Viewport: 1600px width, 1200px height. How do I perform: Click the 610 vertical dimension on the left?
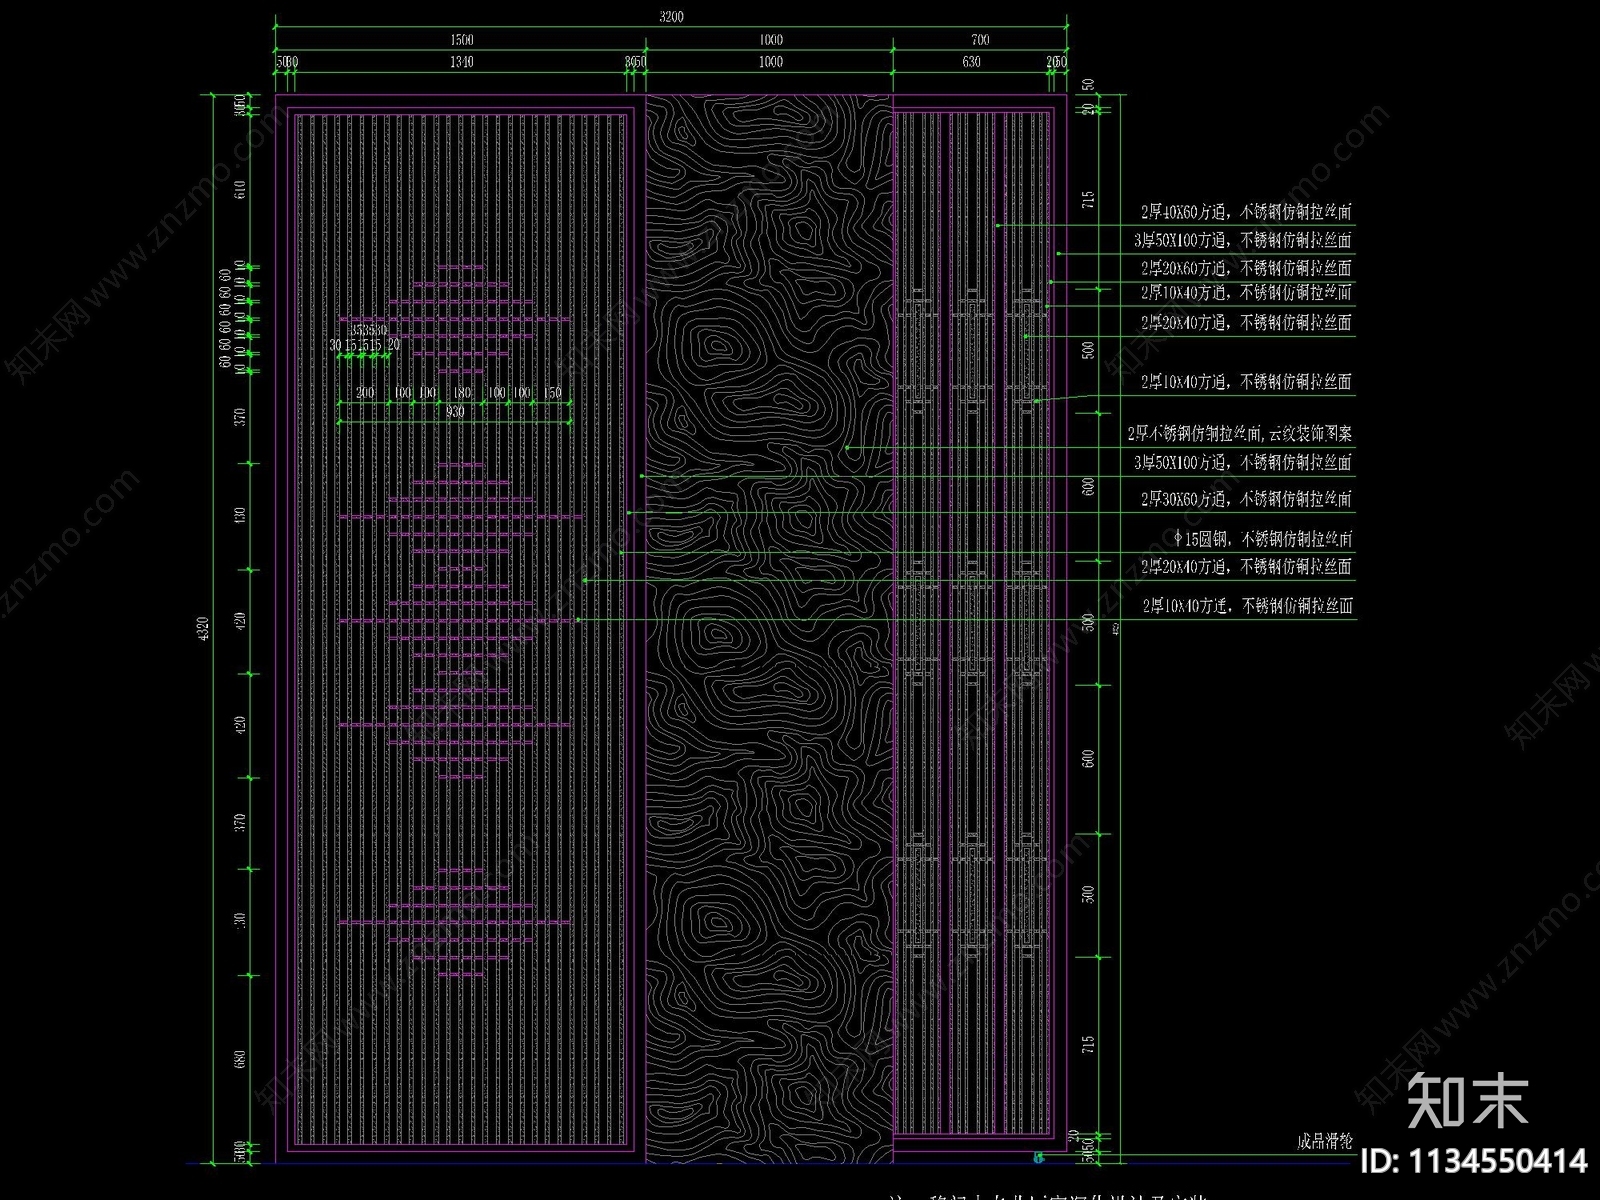(x=240, y=190)
